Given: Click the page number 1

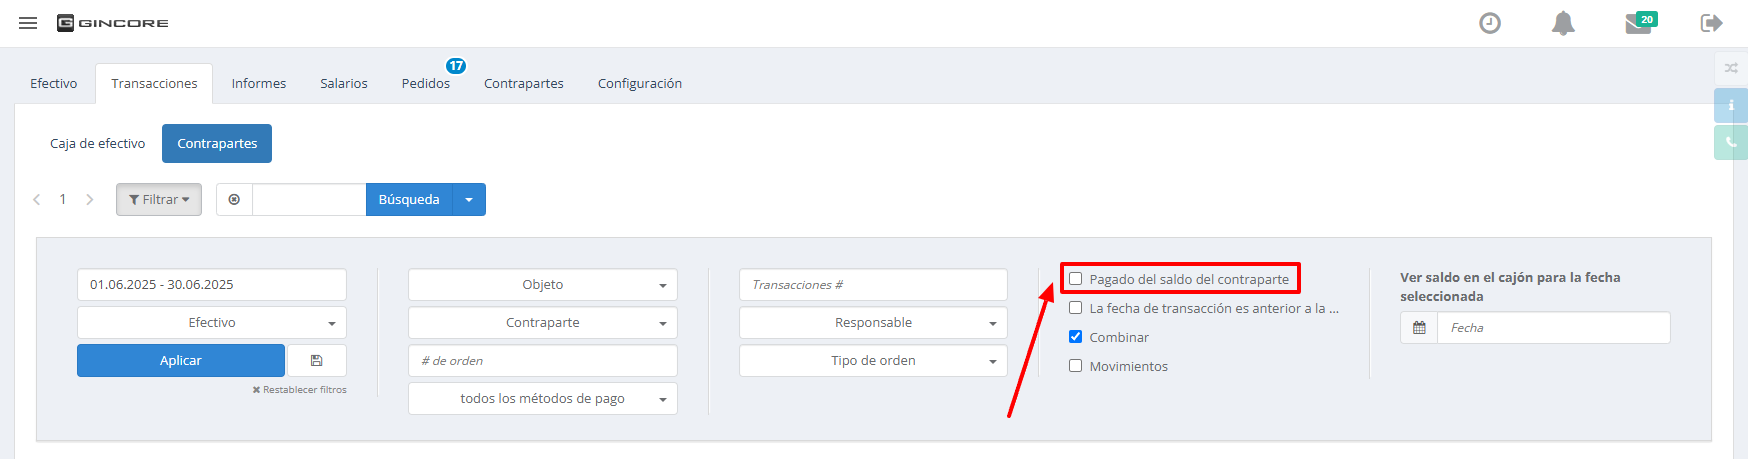Looking at the screenshot, I should coord(63,200).
